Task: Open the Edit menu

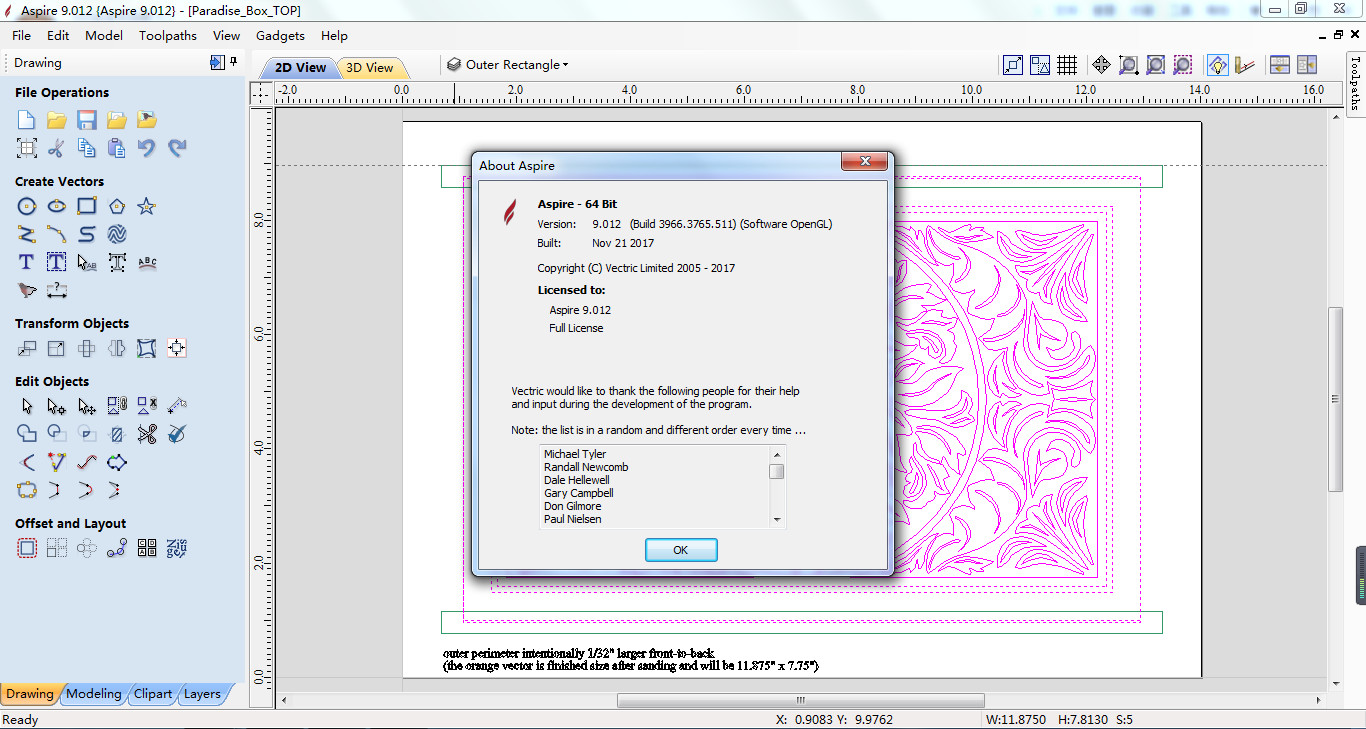Action: pyautogui.click(x=58, y=36)
